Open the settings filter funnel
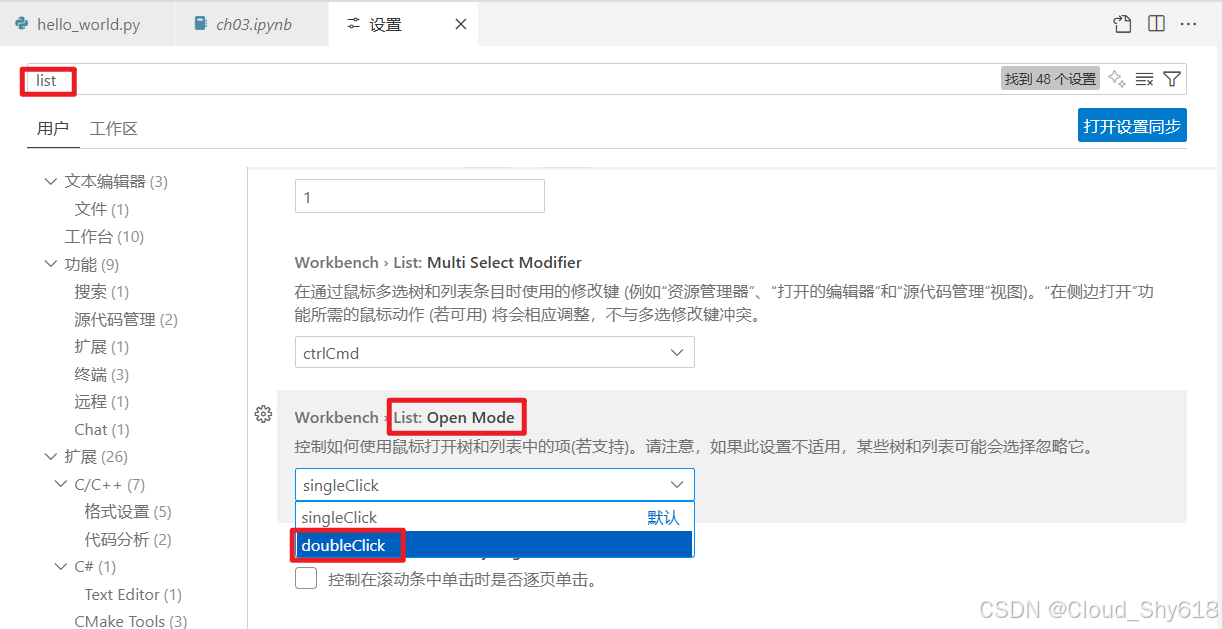The image size is (1222, 629). 1173,79
